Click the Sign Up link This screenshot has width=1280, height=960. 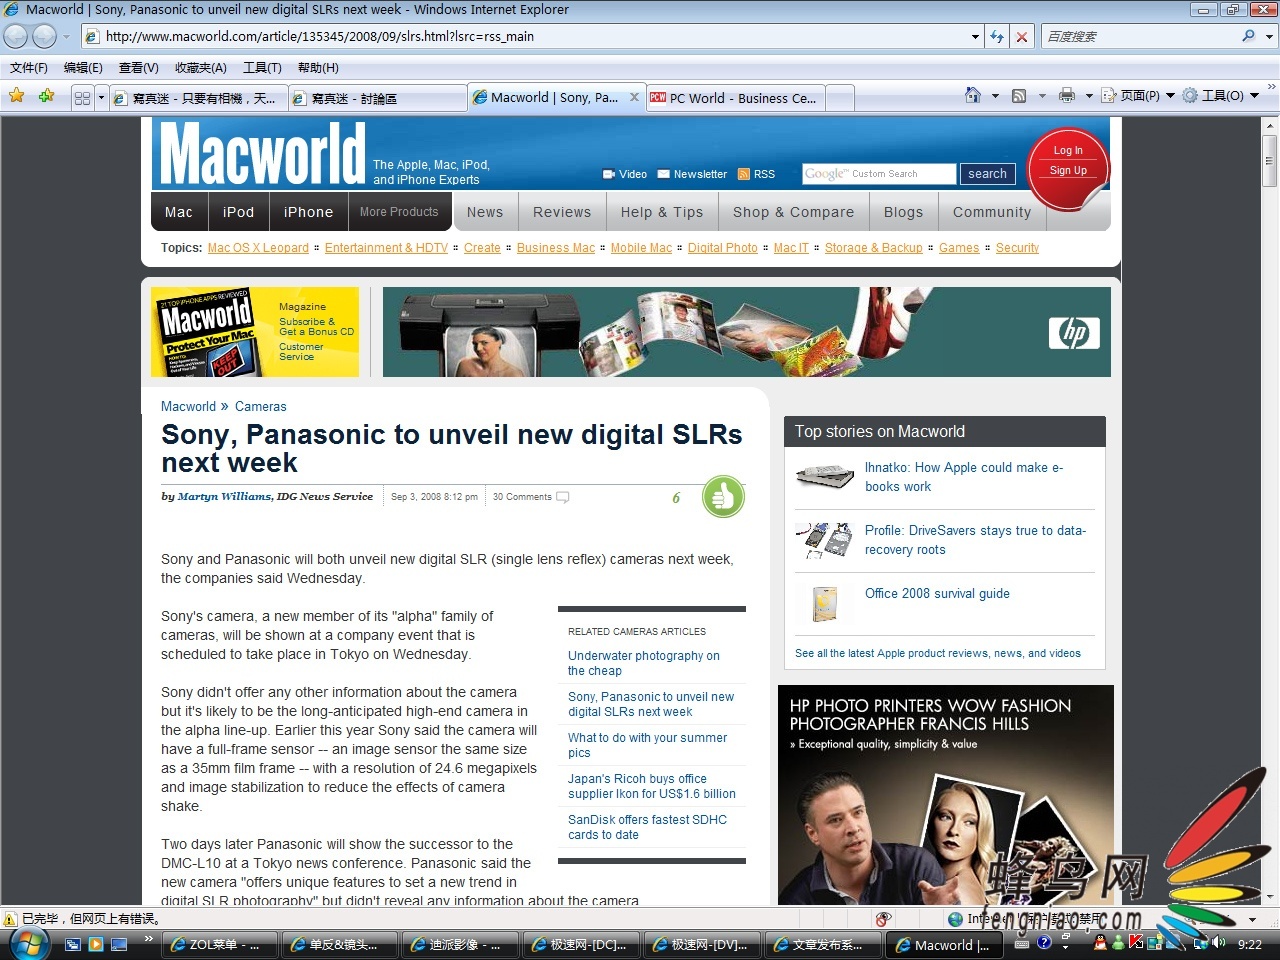(x=1068, y=170)
